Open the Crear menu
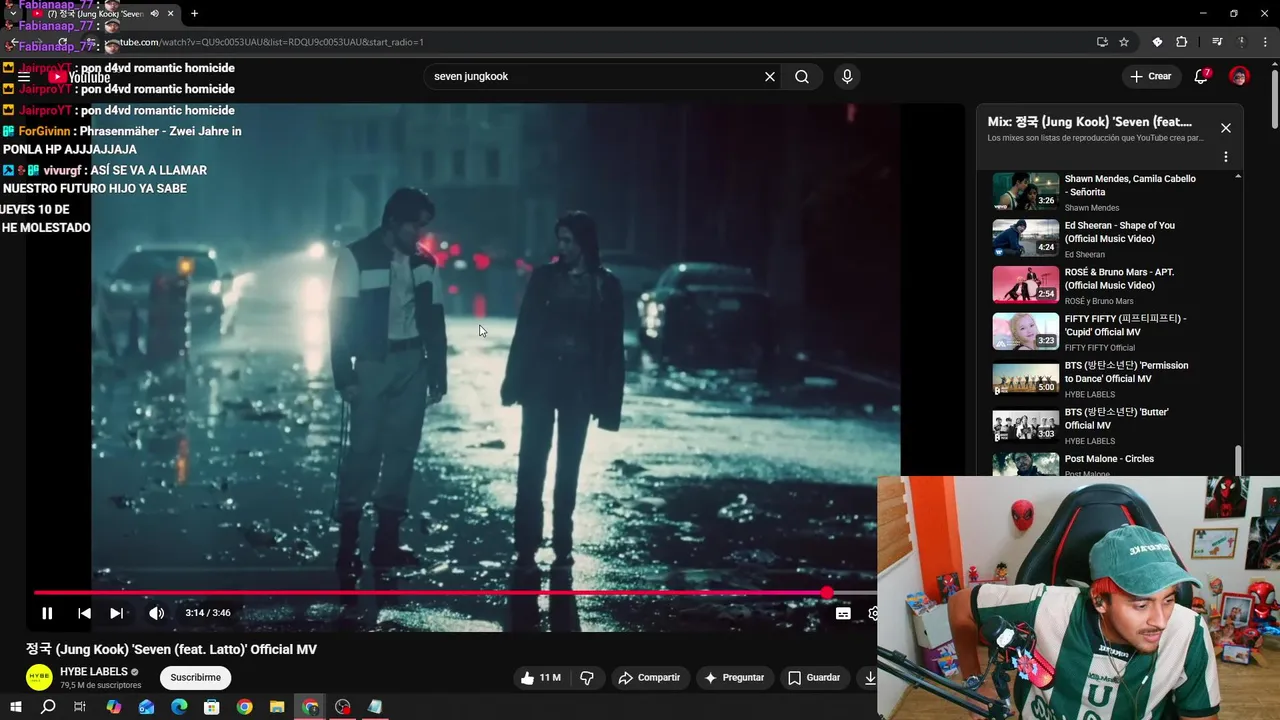 (1150, 77)
